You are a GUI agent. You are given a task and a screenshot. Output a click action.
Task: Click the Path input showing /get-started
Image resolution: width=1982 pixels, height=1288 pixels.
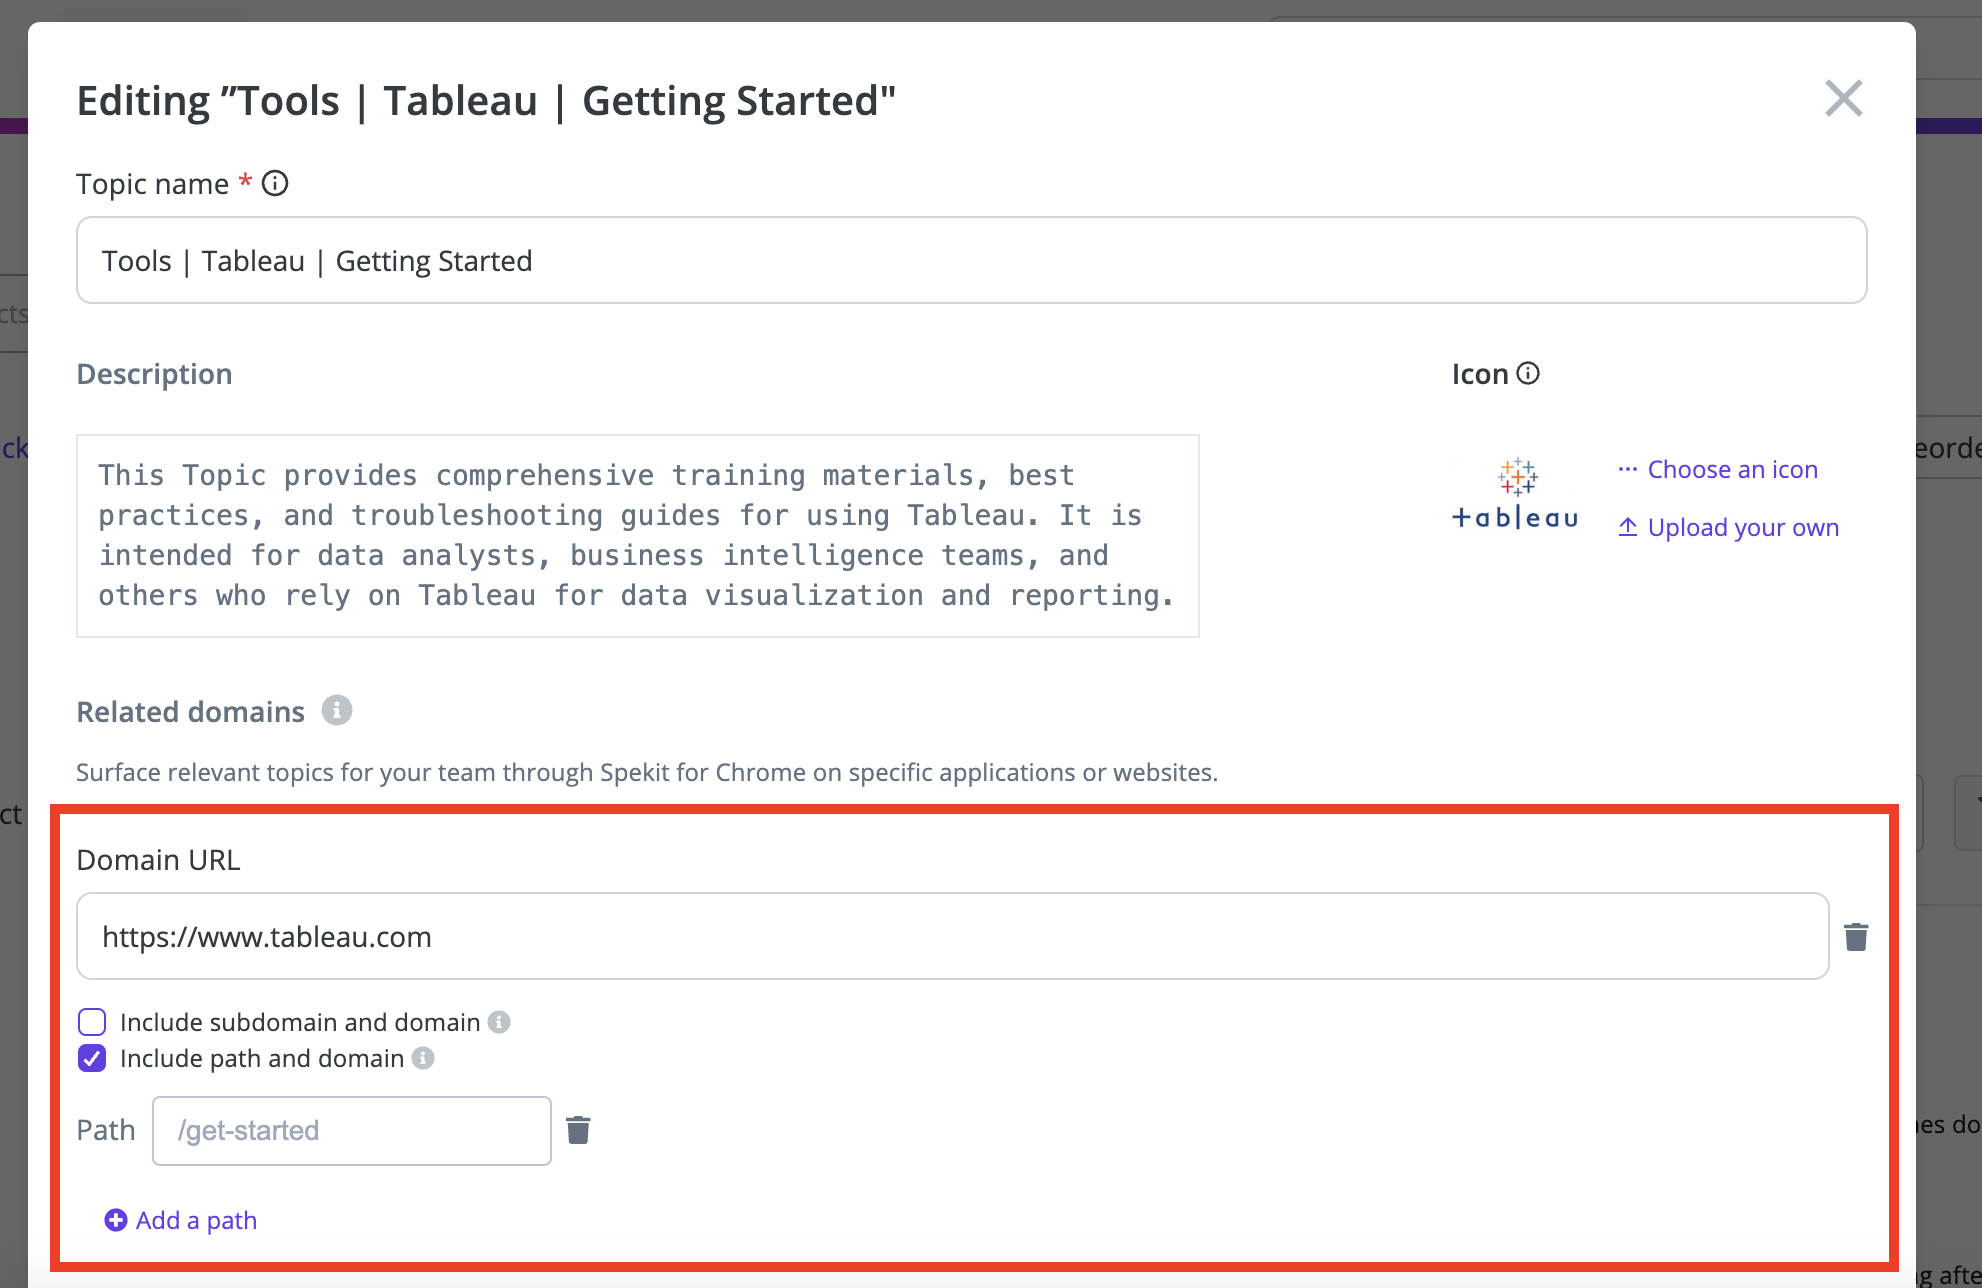pyautogui.click(x=352, y=1131)
